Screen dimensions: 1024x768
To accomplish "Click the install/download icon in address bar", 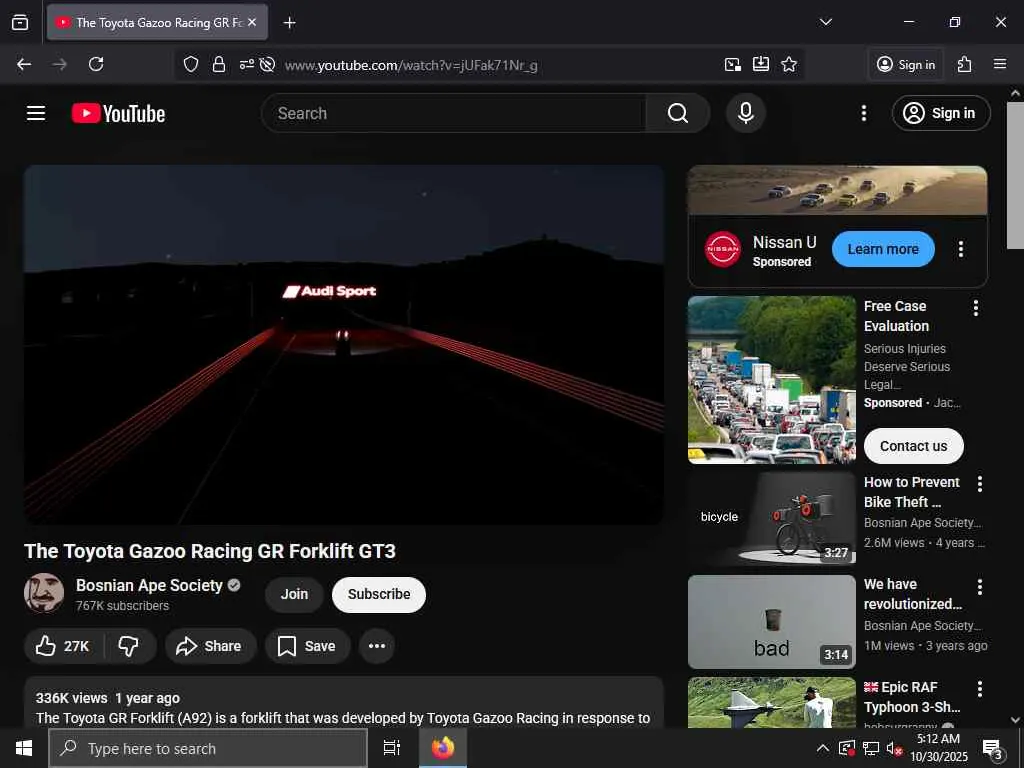I will click(x=761, y=64).
